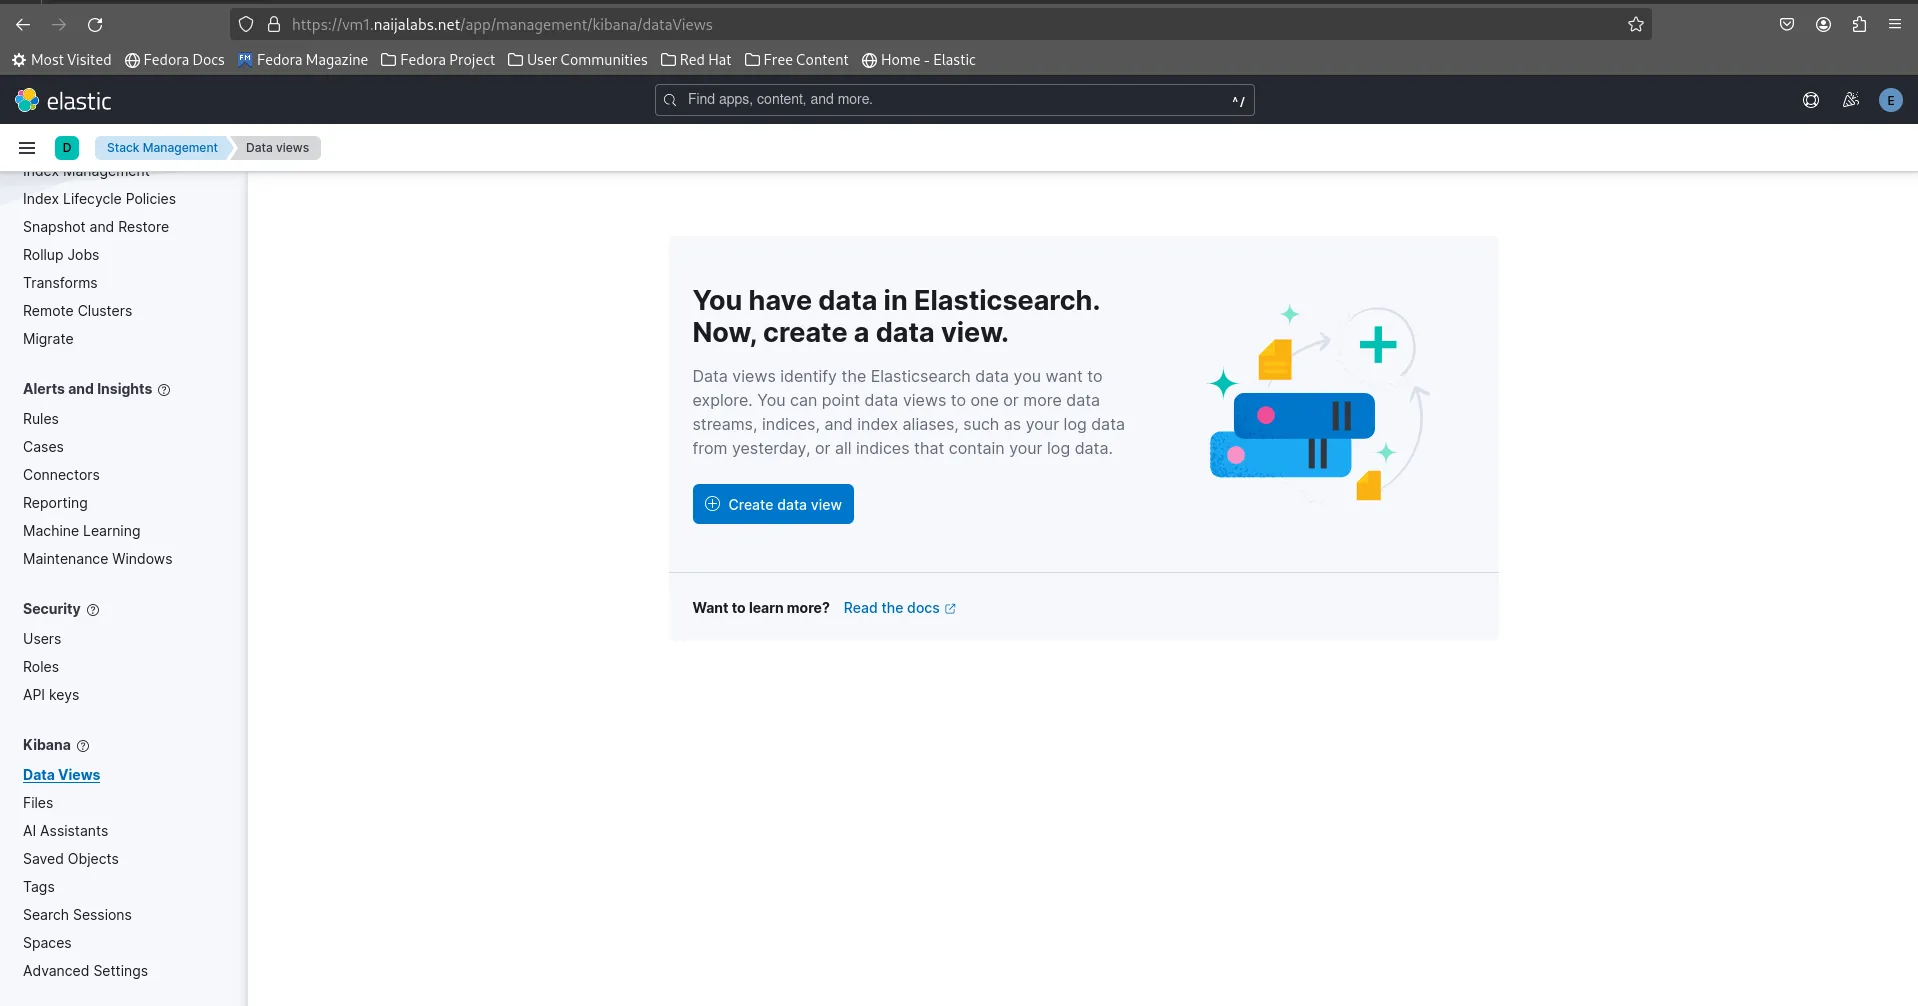Open the Pocket save icon

click(x=1787, y=24)
